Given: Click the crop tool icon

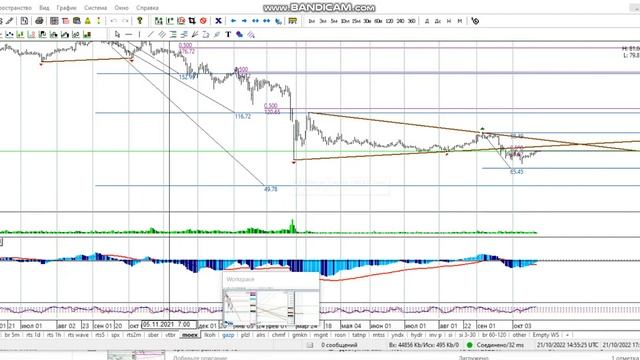Looking at the screenshot, I should coord(192,21).
